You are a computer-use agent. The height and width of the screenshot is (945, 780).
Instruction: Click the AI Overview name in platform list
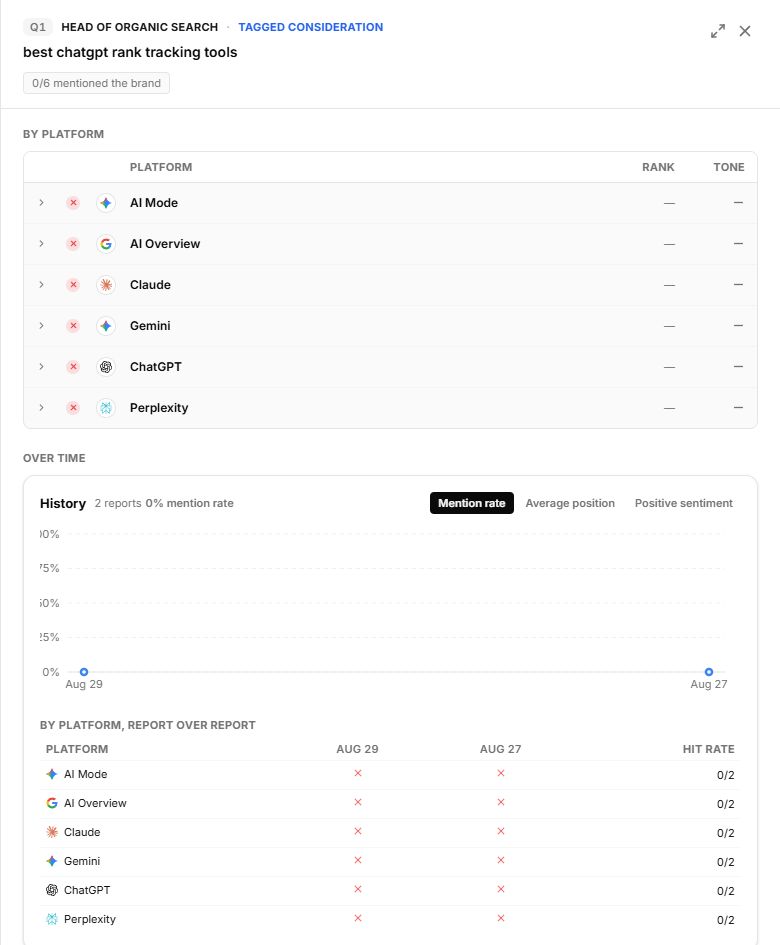[165, 244]
